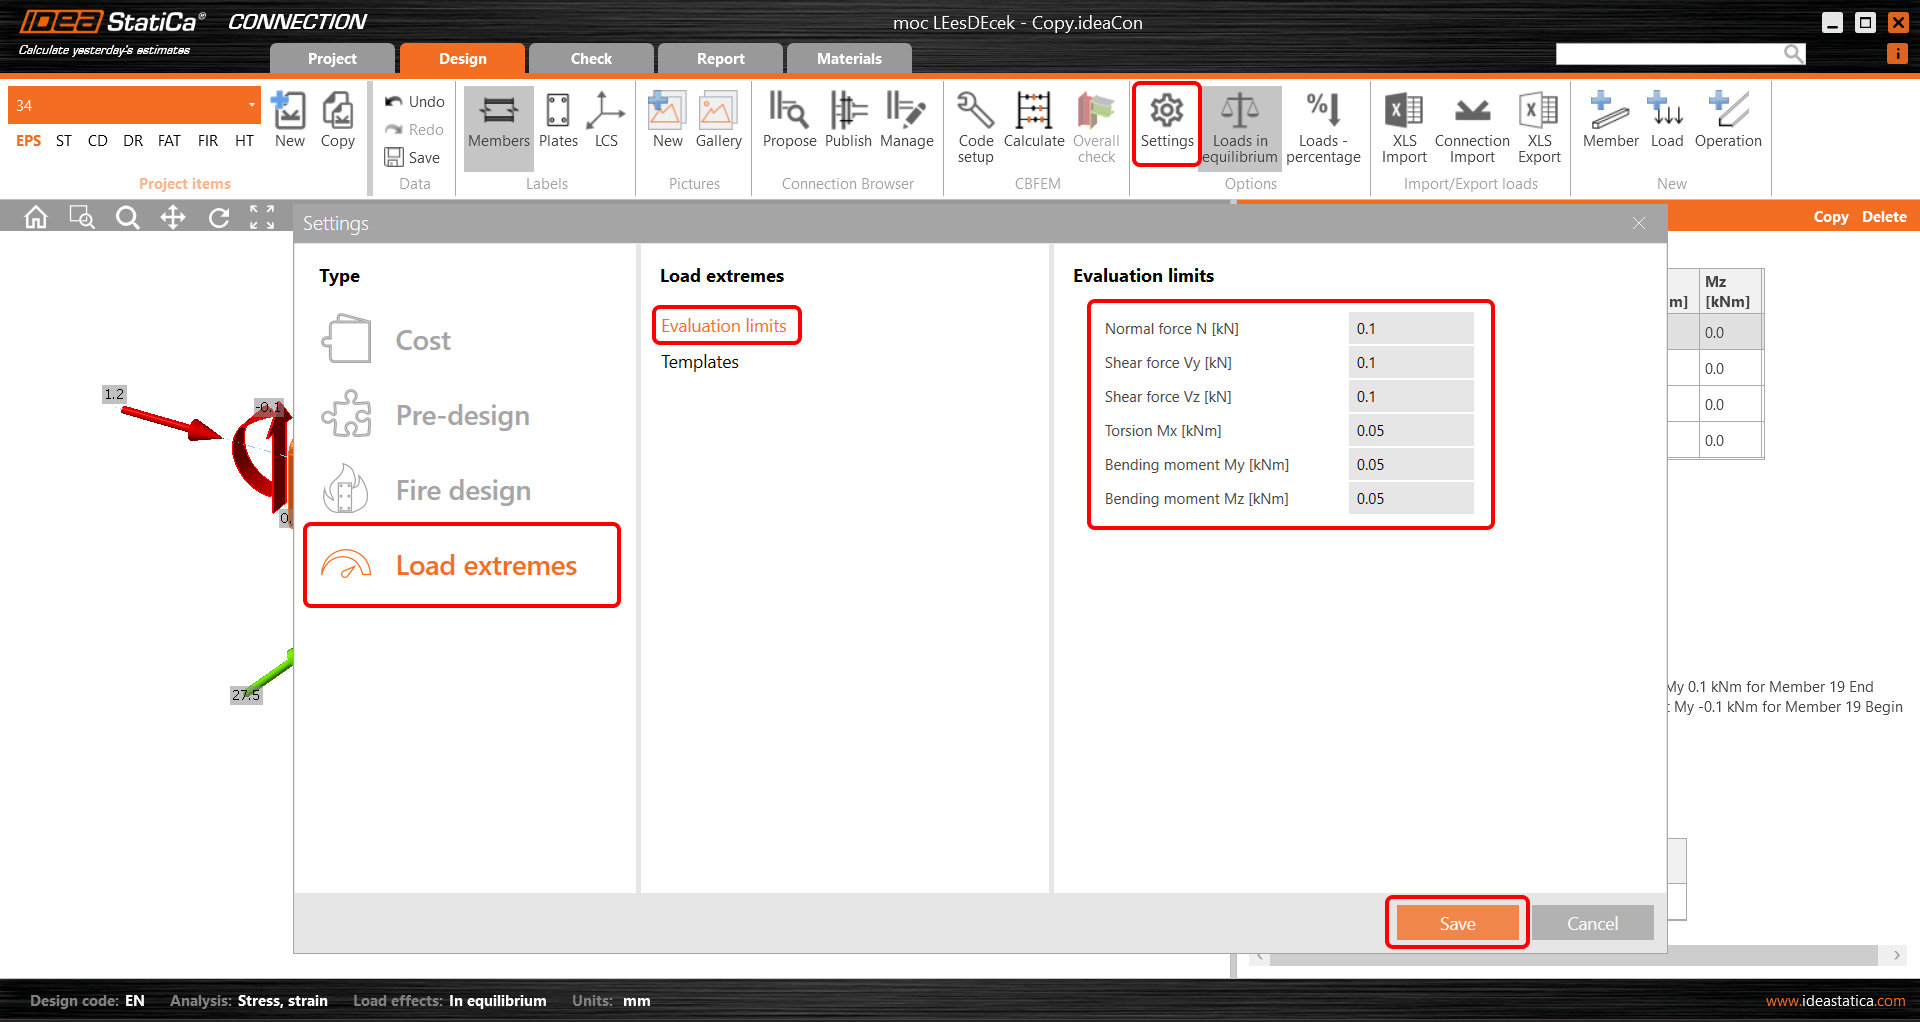This screenshot has height=1022, width=1920.
Task: Expand the project item 34 dropdown
Action: tap(251, 105)
